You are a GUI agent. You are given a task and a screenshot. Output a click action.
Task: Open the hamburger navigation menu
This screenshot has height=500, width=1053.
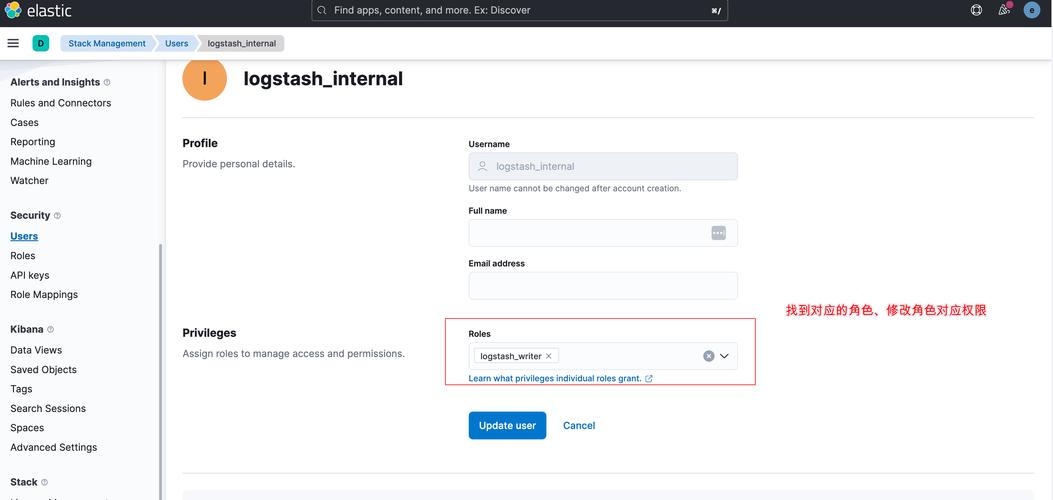point(13,43)
